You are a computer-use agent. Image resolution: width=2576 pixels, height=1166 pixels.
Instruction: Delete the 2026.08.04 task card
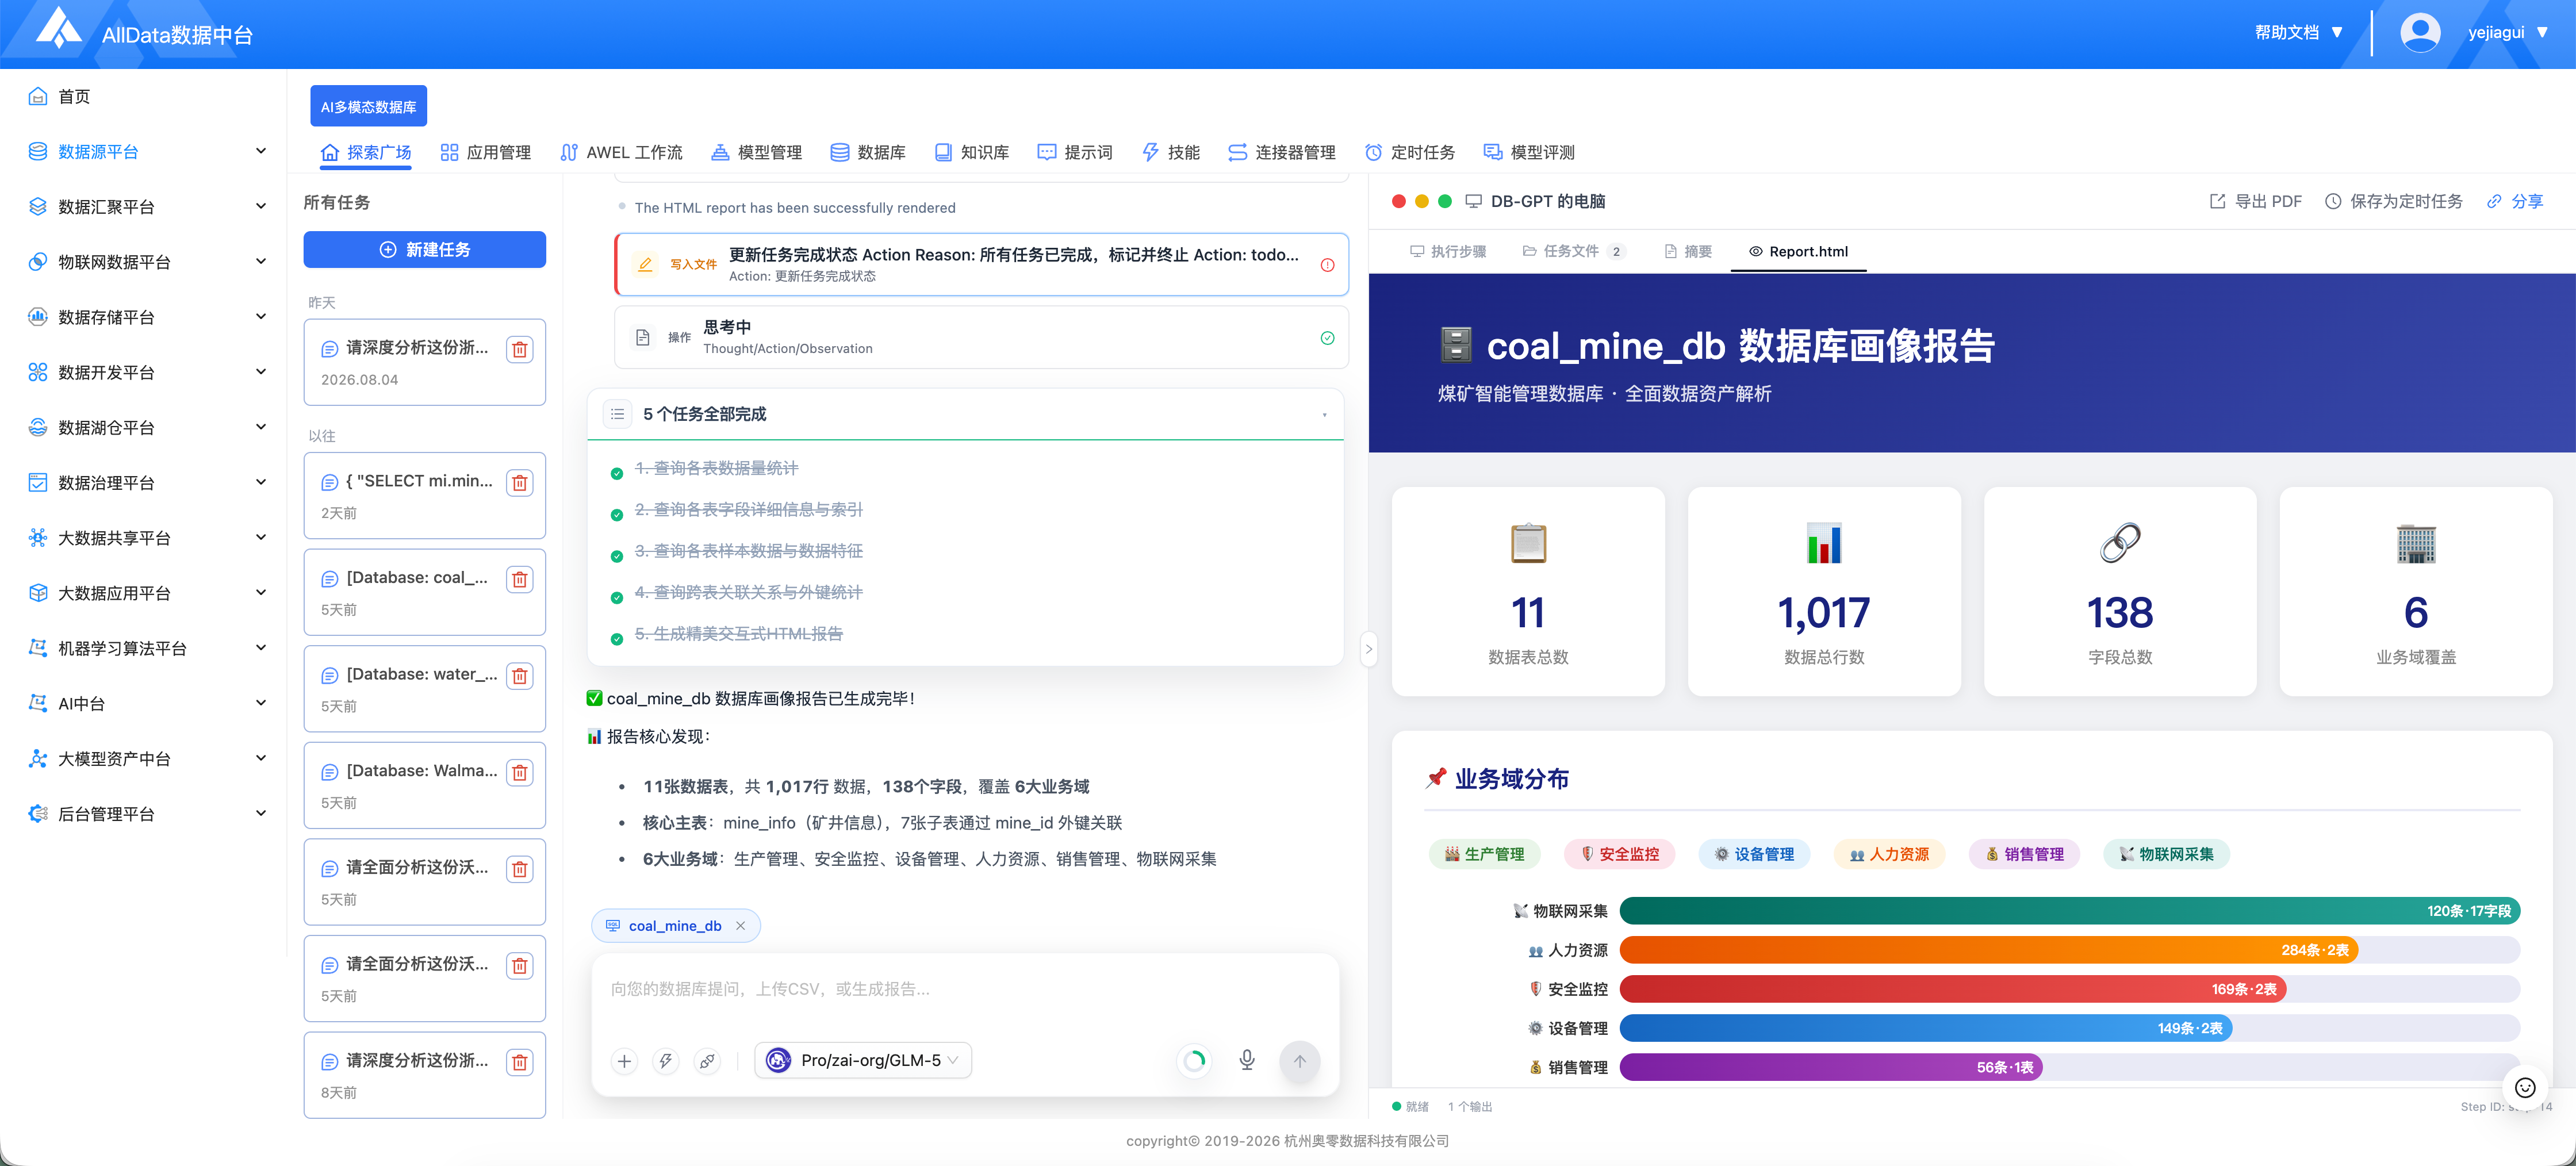pyautogui.click(x=519, y=349)
